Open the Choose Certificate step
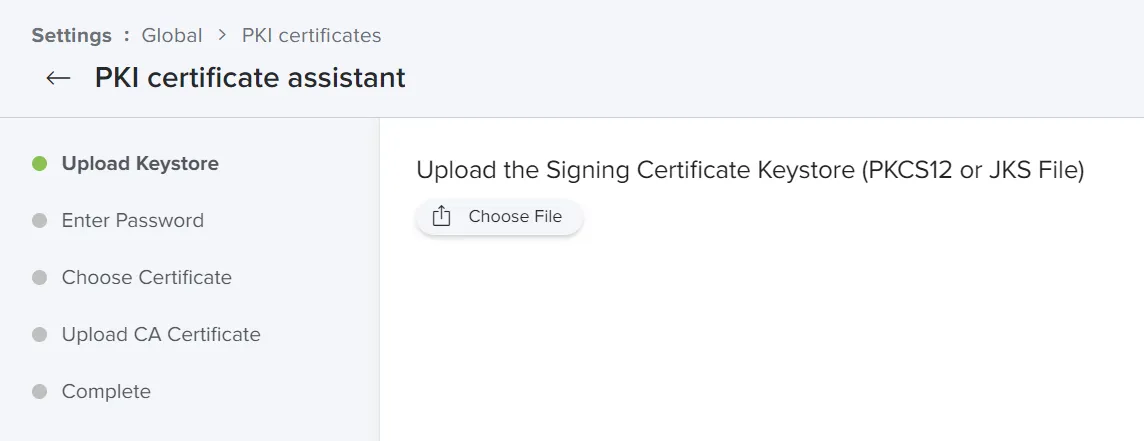 pos(147,277)
